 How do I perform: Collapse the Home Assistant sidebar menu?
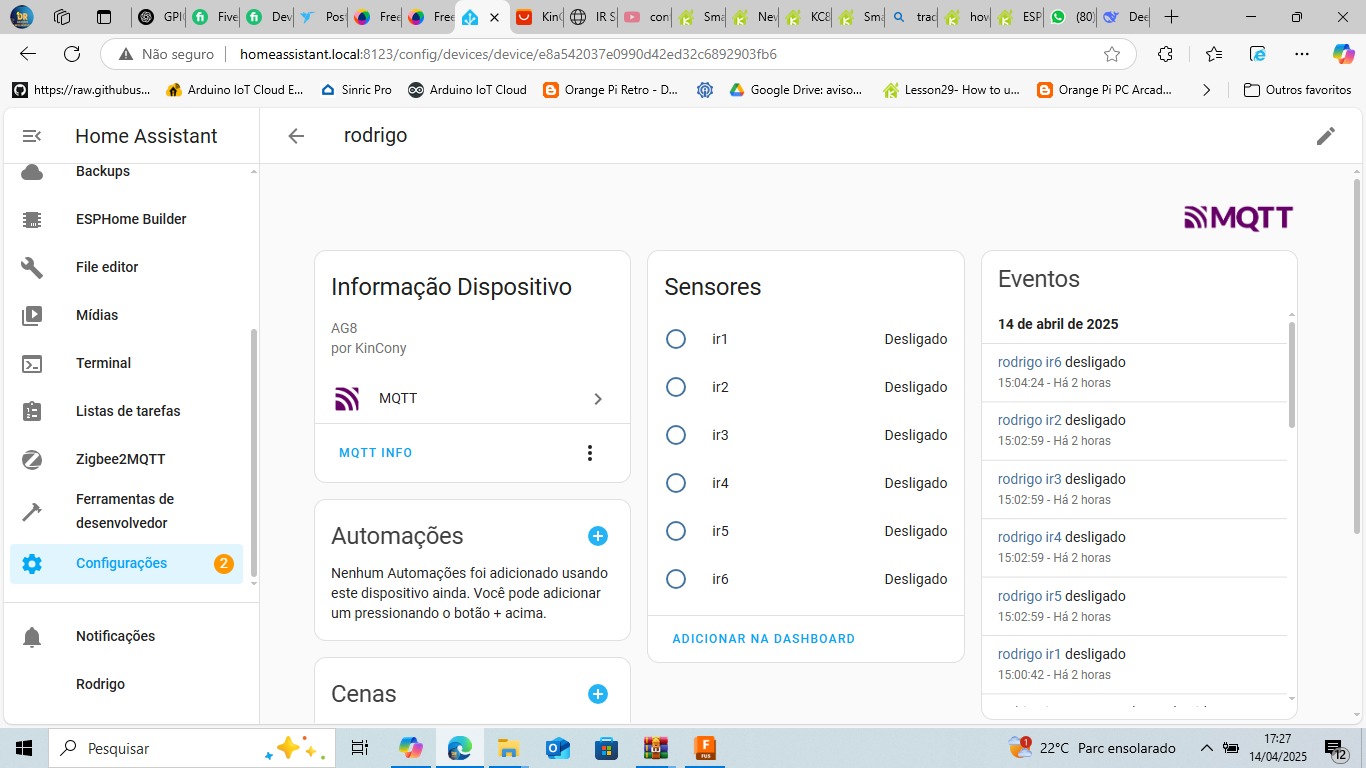[x=32, y=136]
